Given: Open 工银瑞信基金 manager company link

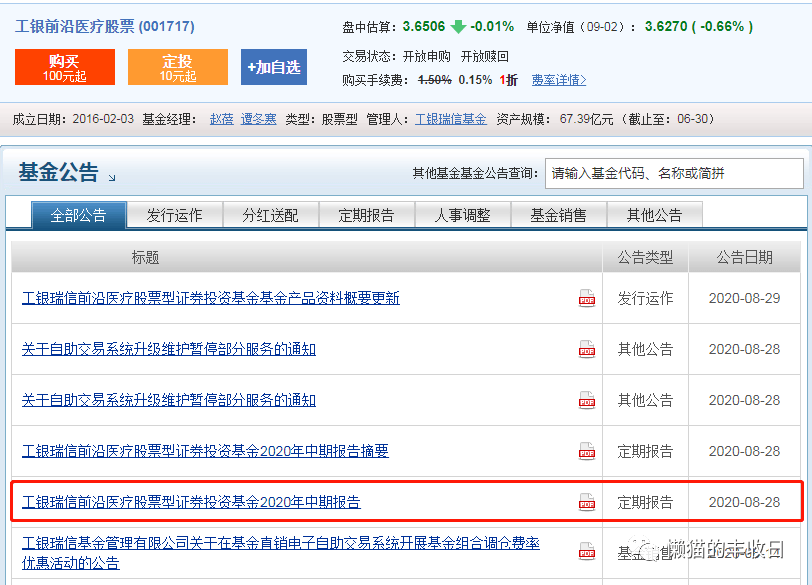Looking at the screenshot, I should (451, 119).
